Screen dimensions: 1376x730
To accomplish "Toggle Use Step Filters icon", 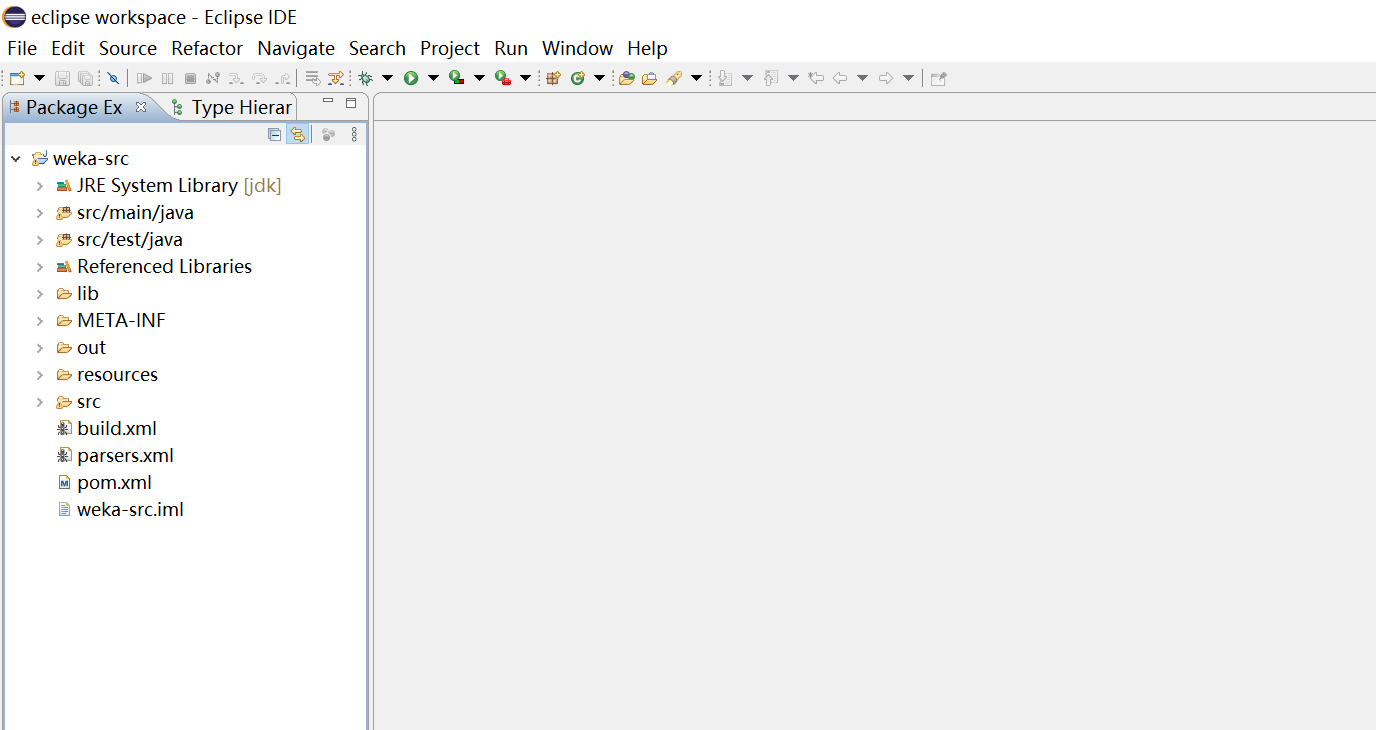I will pos(335,78).
